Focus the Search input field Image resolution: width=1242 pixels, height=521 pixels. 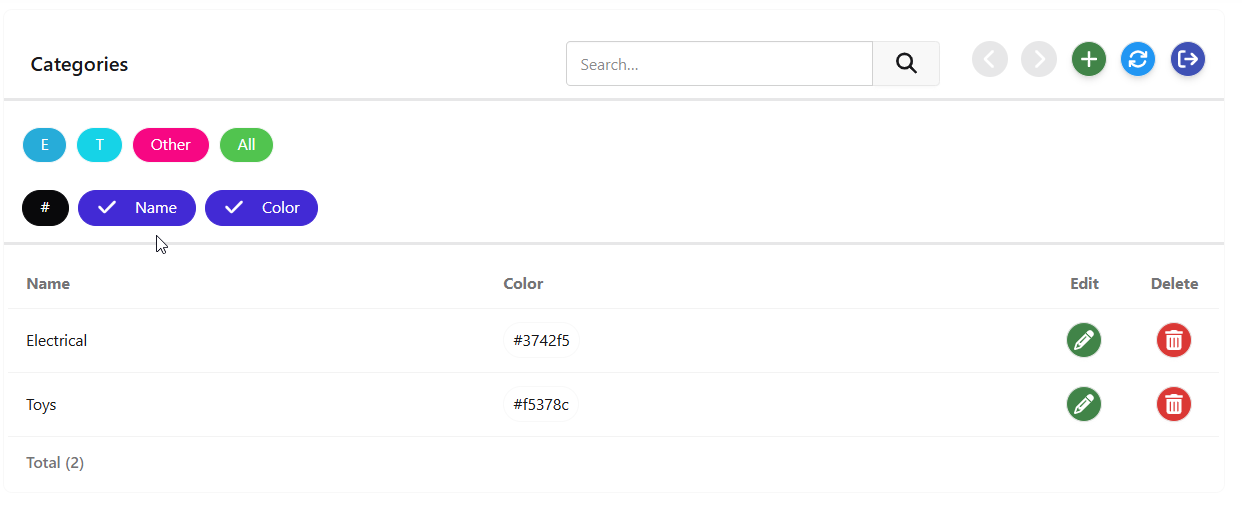click(x=719, y=64)
